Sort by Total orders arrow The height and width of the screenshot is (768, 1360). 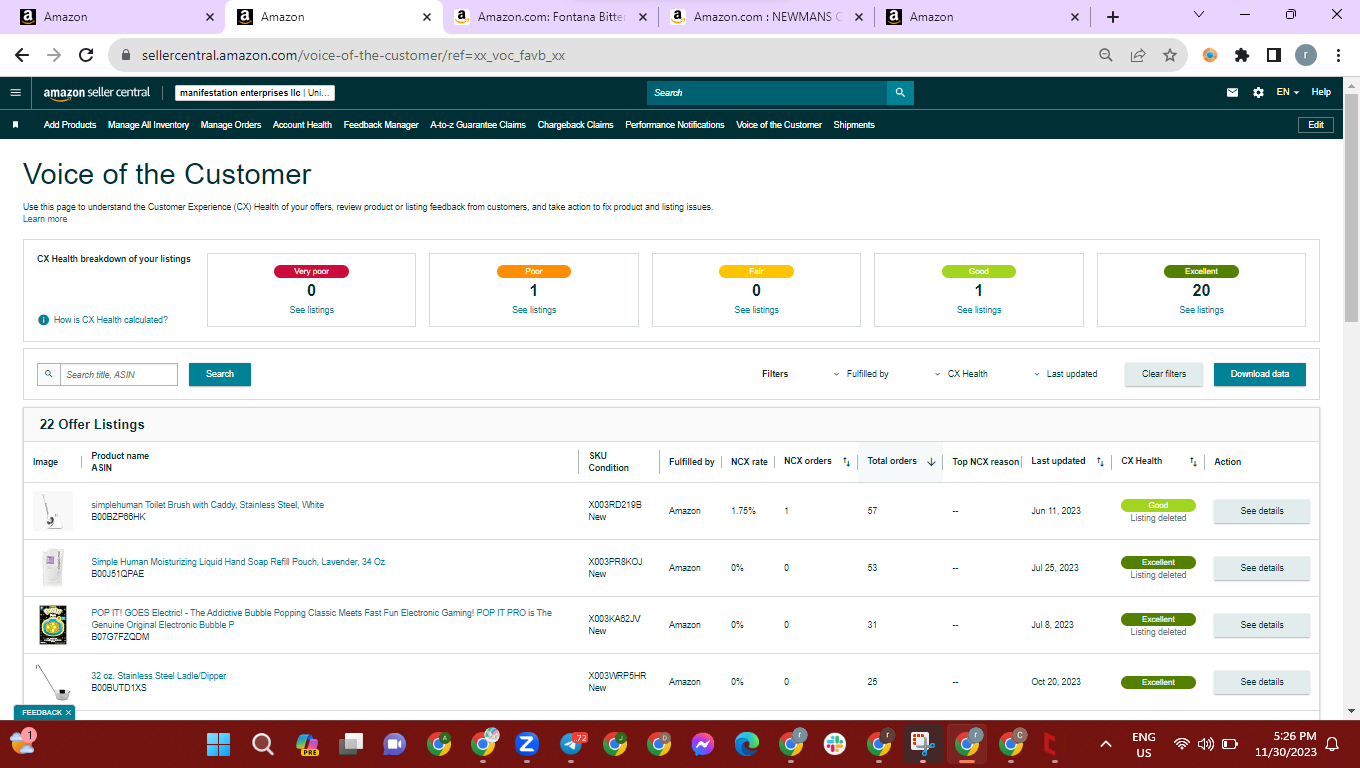point(931,462)
